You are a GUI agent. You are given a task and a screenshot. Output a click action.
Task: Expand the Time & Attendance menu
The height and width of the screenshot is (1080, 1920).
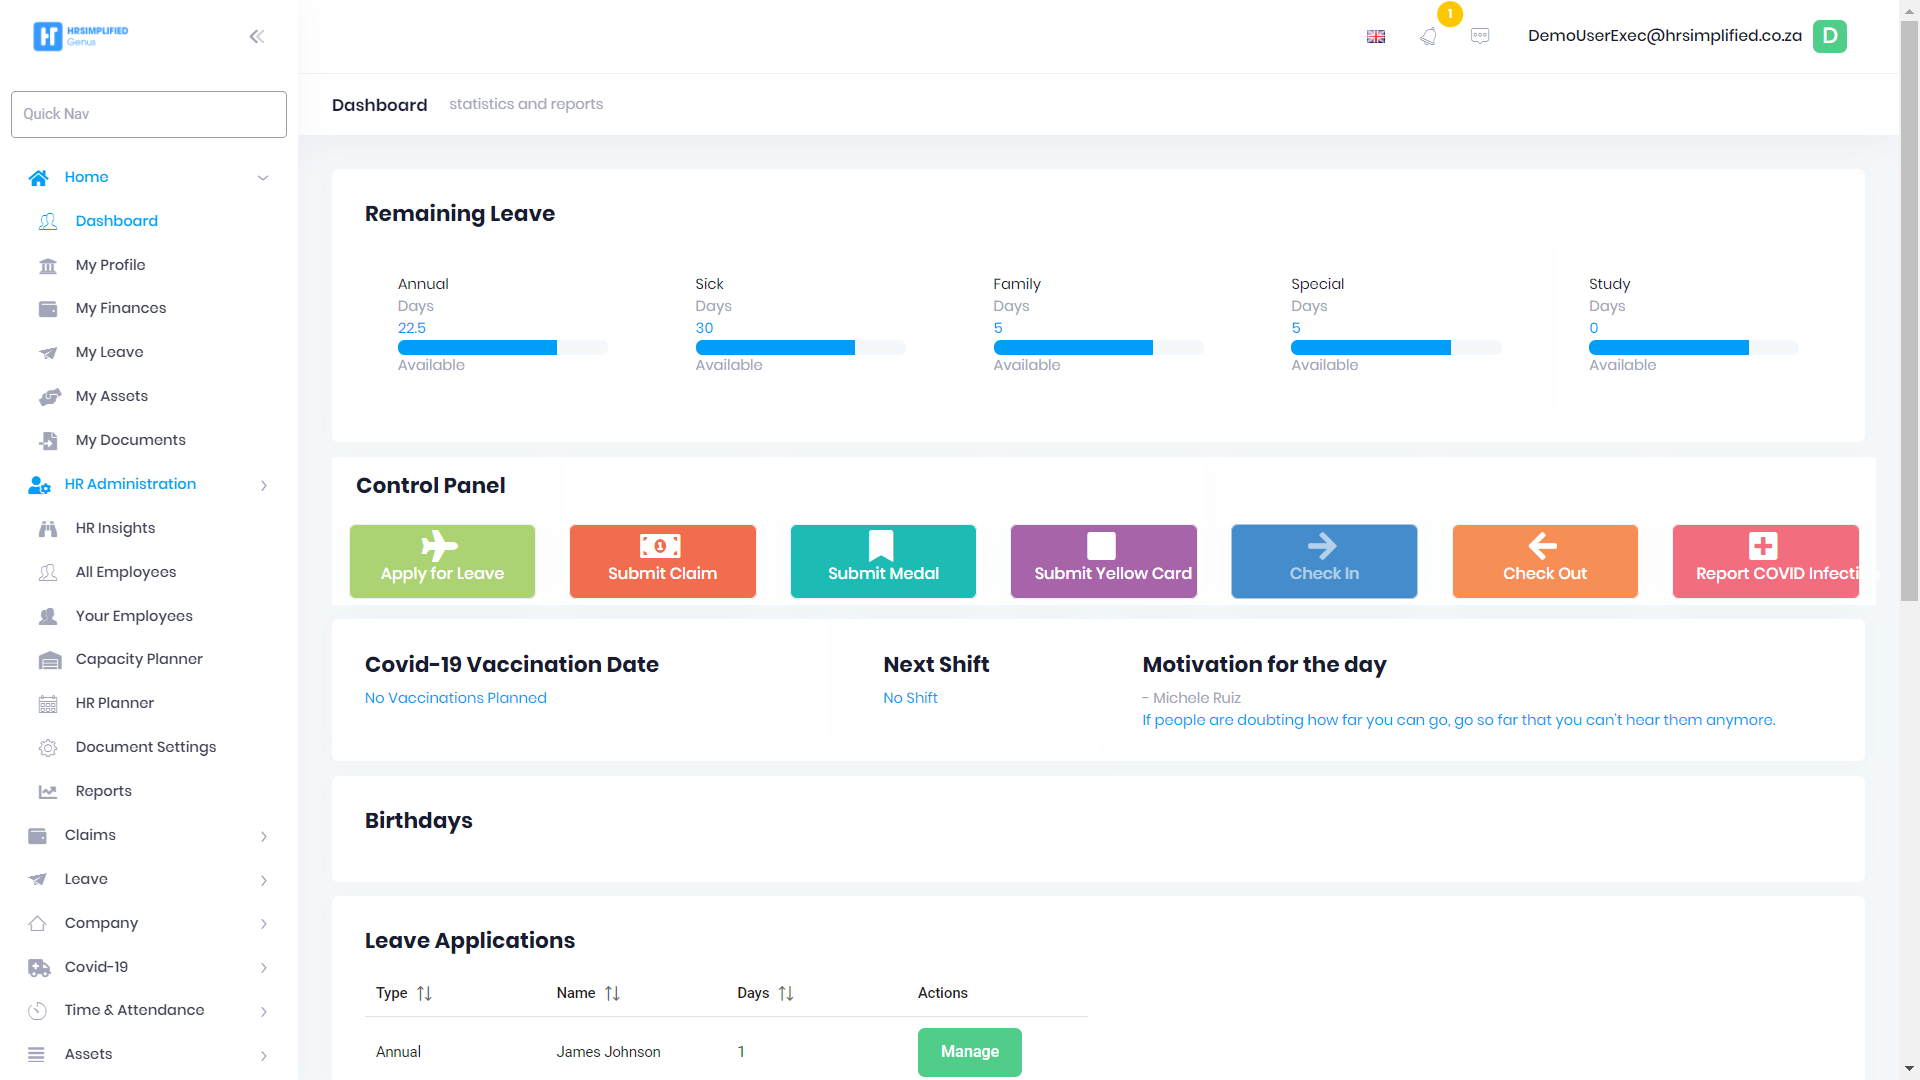(x=263, y=1011)
